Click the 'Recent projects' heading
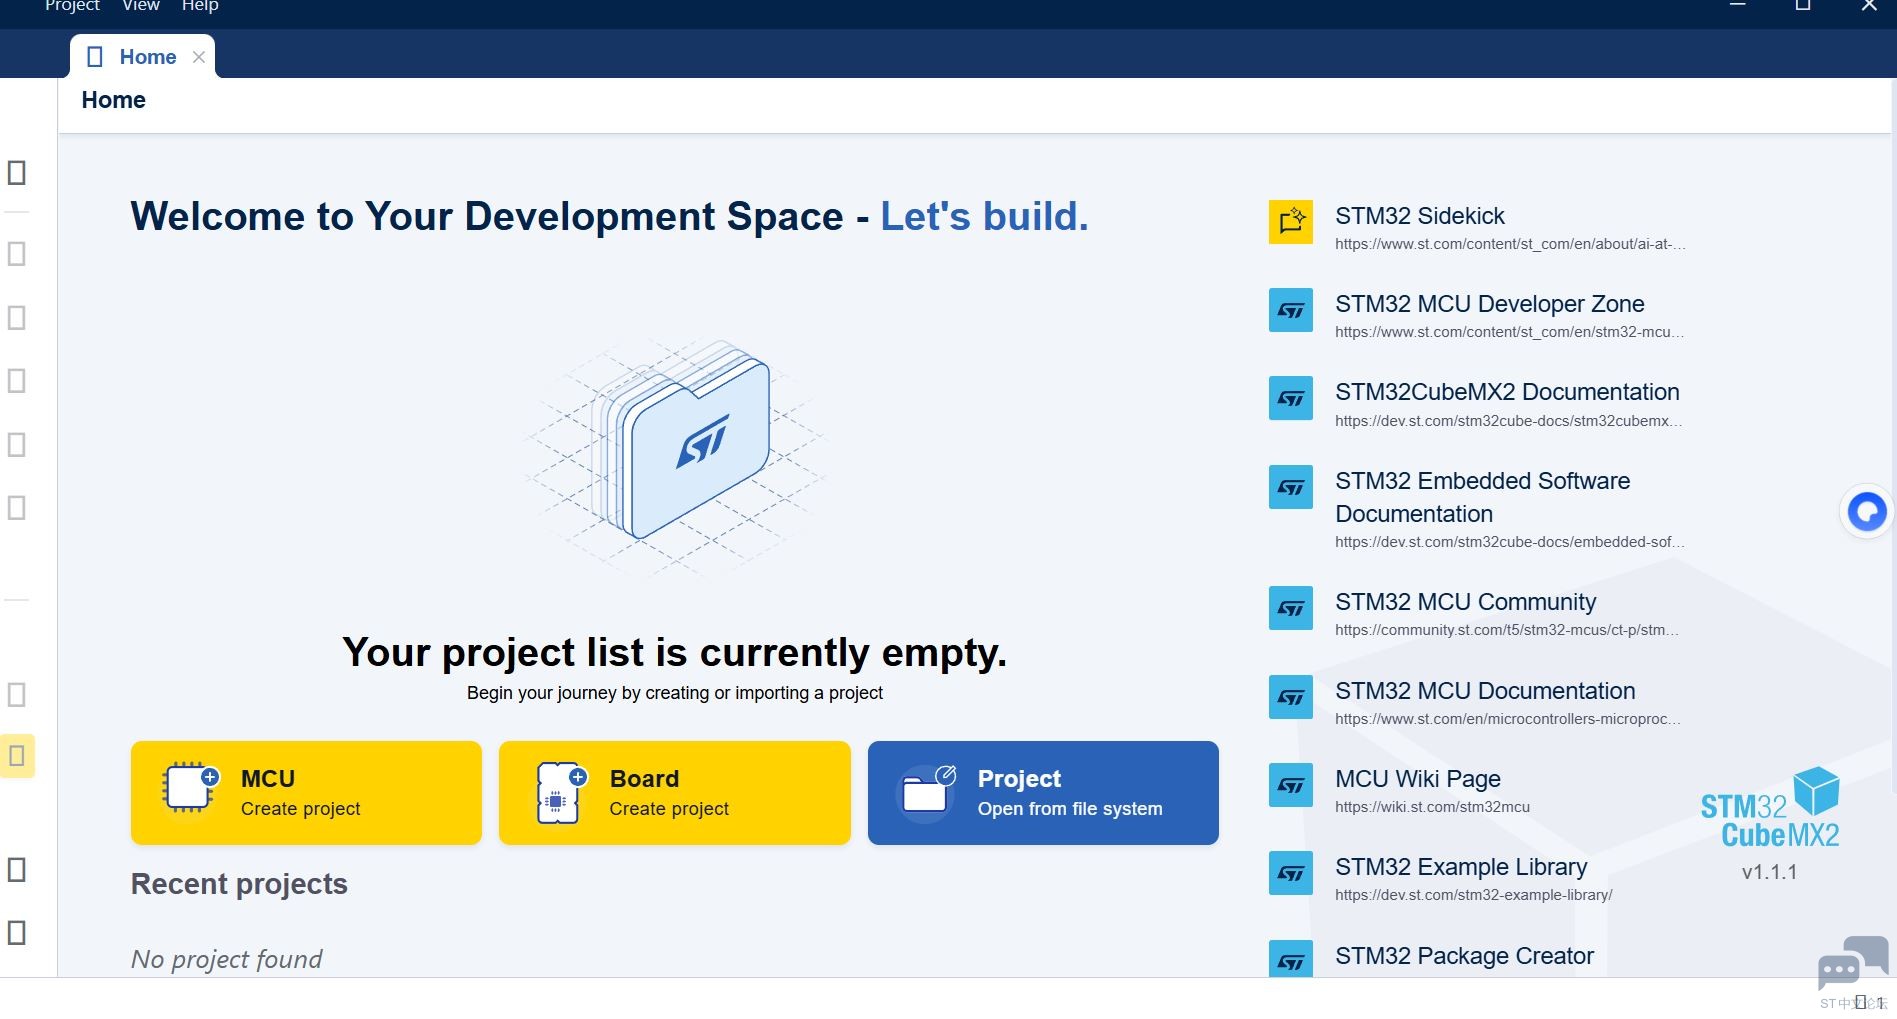The height and width of the screenshot is (1019, 1897). point(239,884)
